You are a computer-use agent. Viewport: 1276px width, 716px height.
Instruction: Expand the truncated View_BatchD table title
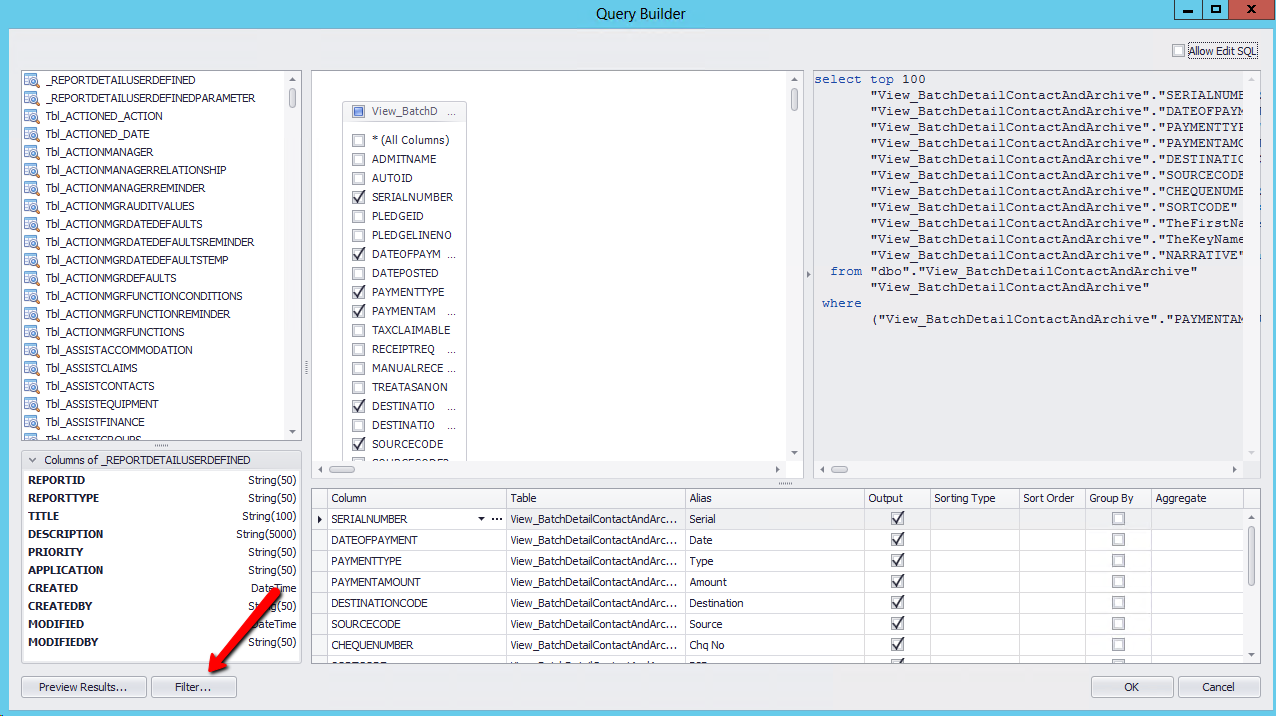pos(451,112)
